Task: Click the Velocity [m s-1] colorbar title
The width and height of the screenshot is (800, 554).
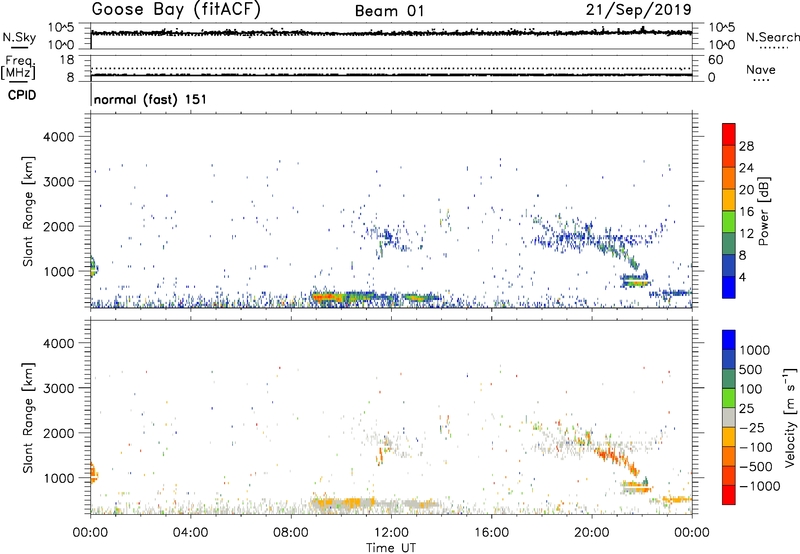Action: (x=790, y=417)
